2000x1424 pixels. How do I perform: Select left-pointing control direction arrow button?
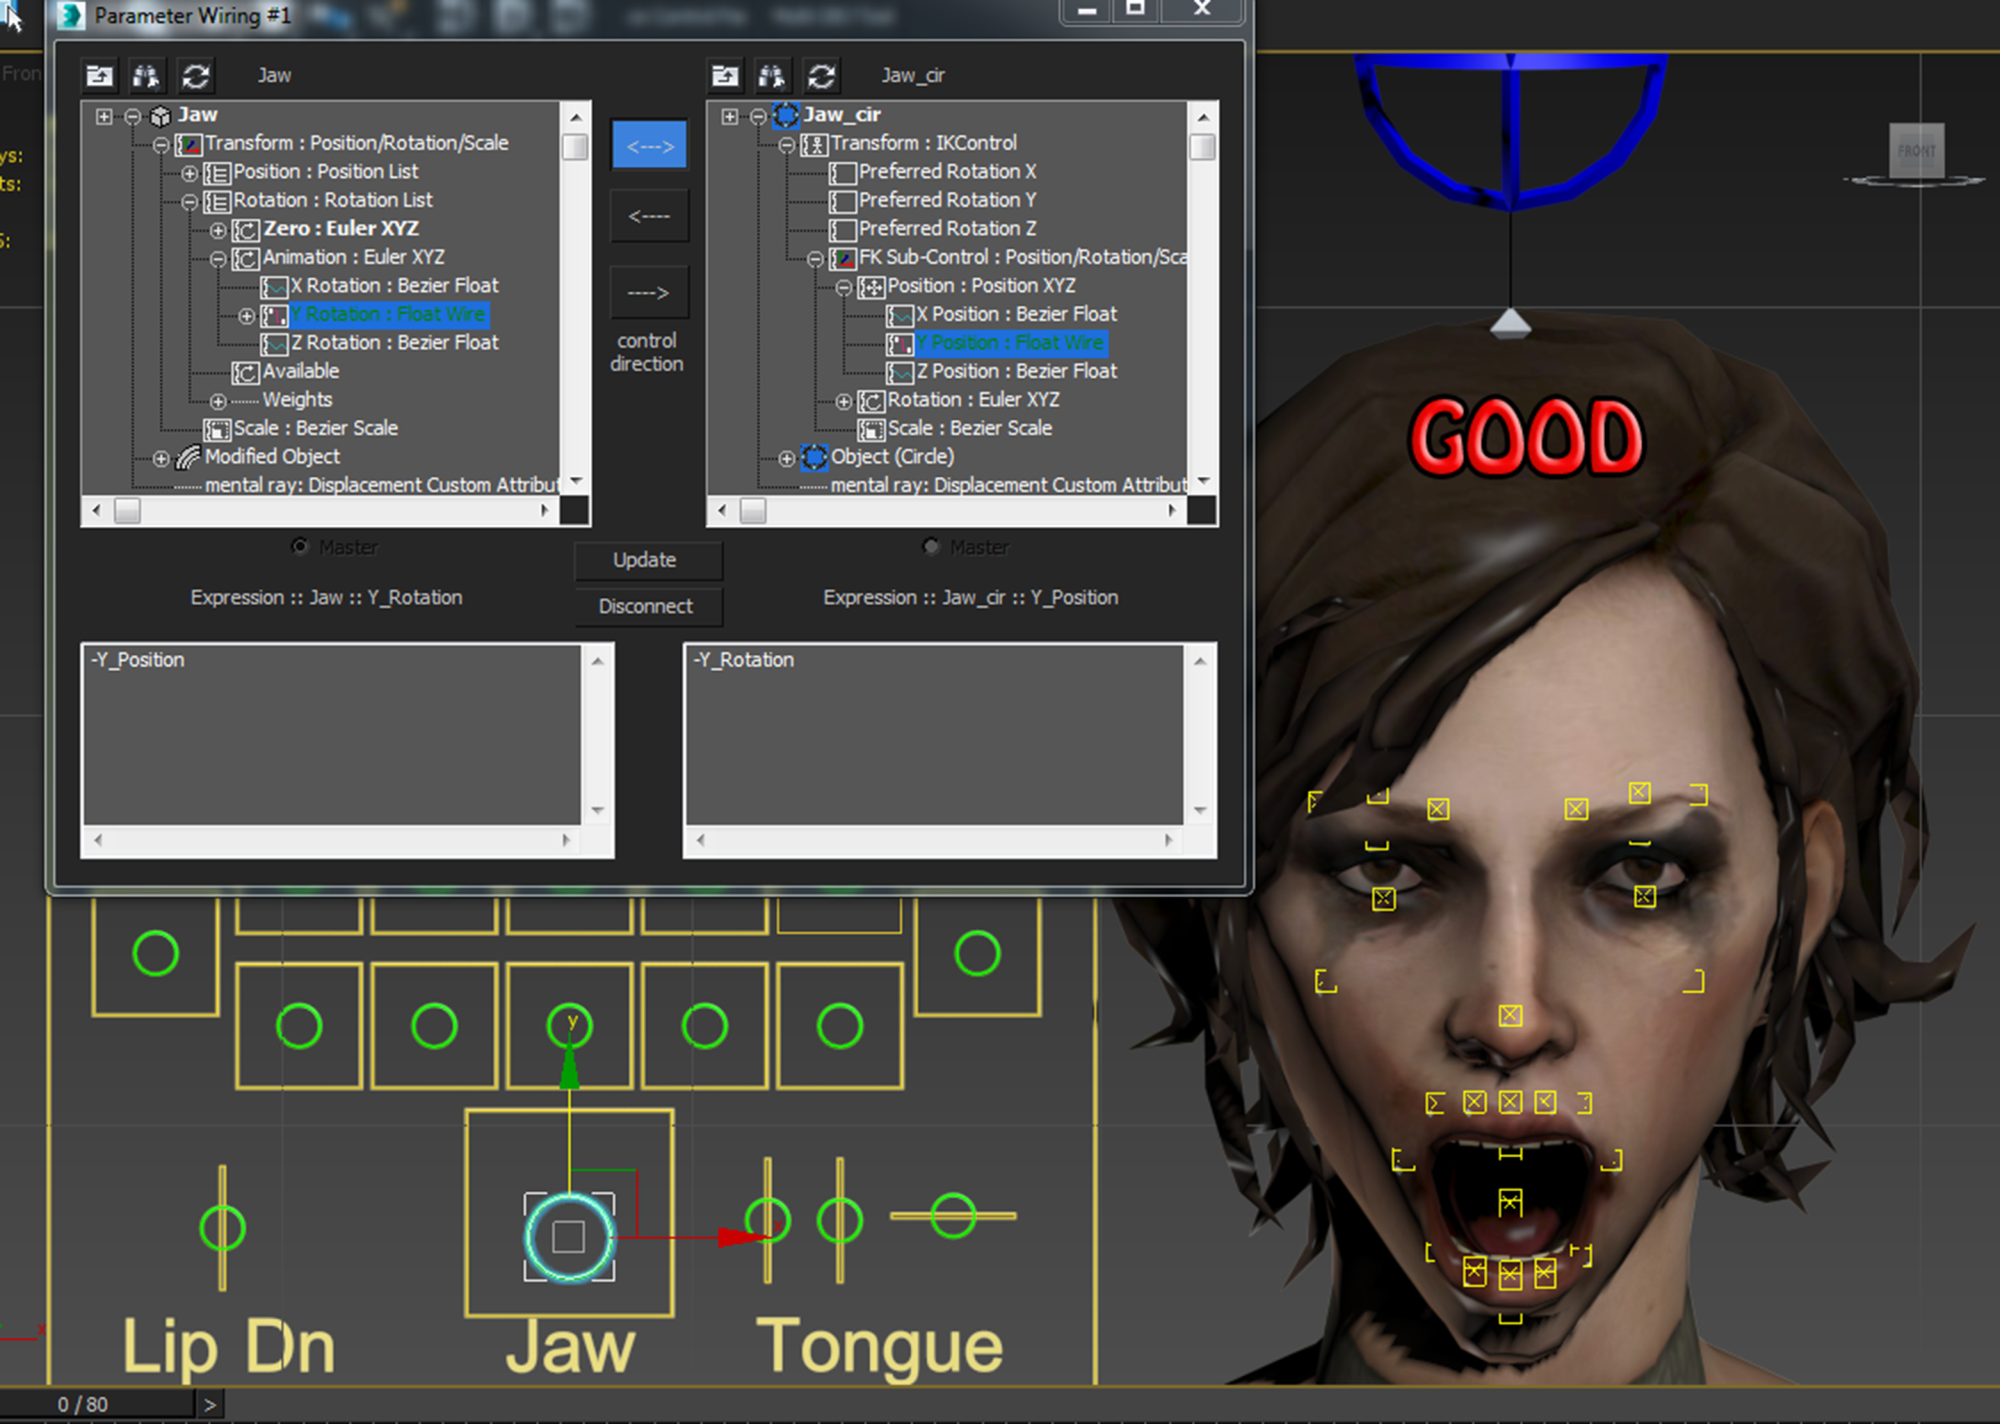[649, 216]
